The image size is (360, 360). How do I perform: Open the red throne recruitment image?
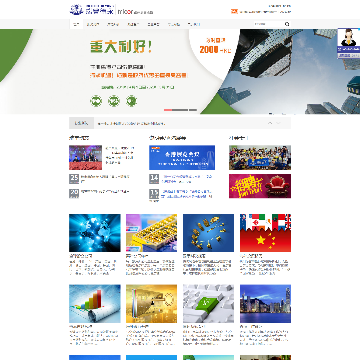click(260, 186)
